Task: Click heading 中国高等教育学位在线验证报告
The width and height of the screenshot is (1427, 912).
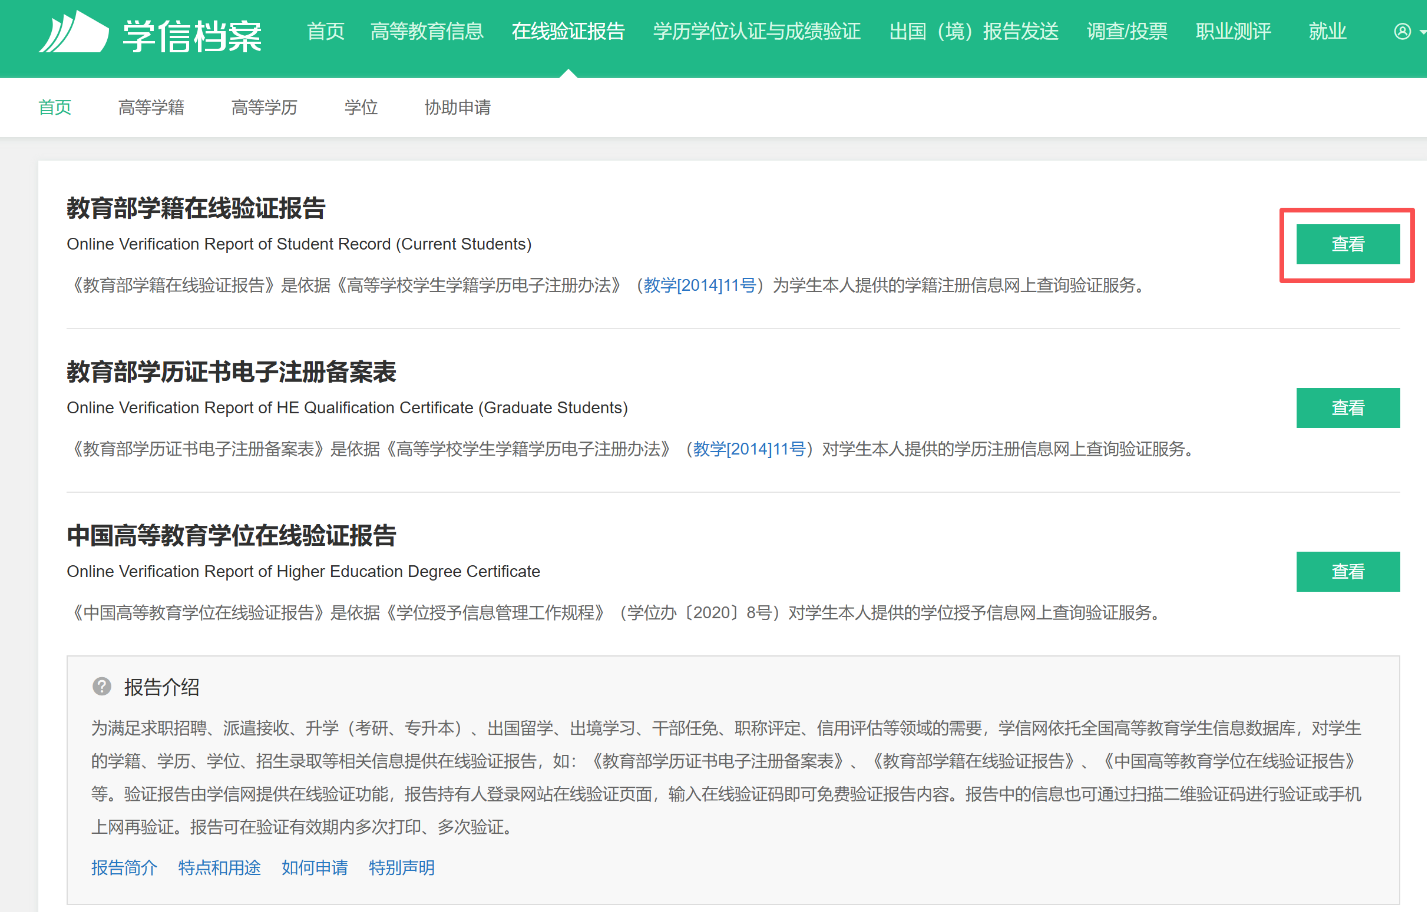Action: (x=232, y=536)
